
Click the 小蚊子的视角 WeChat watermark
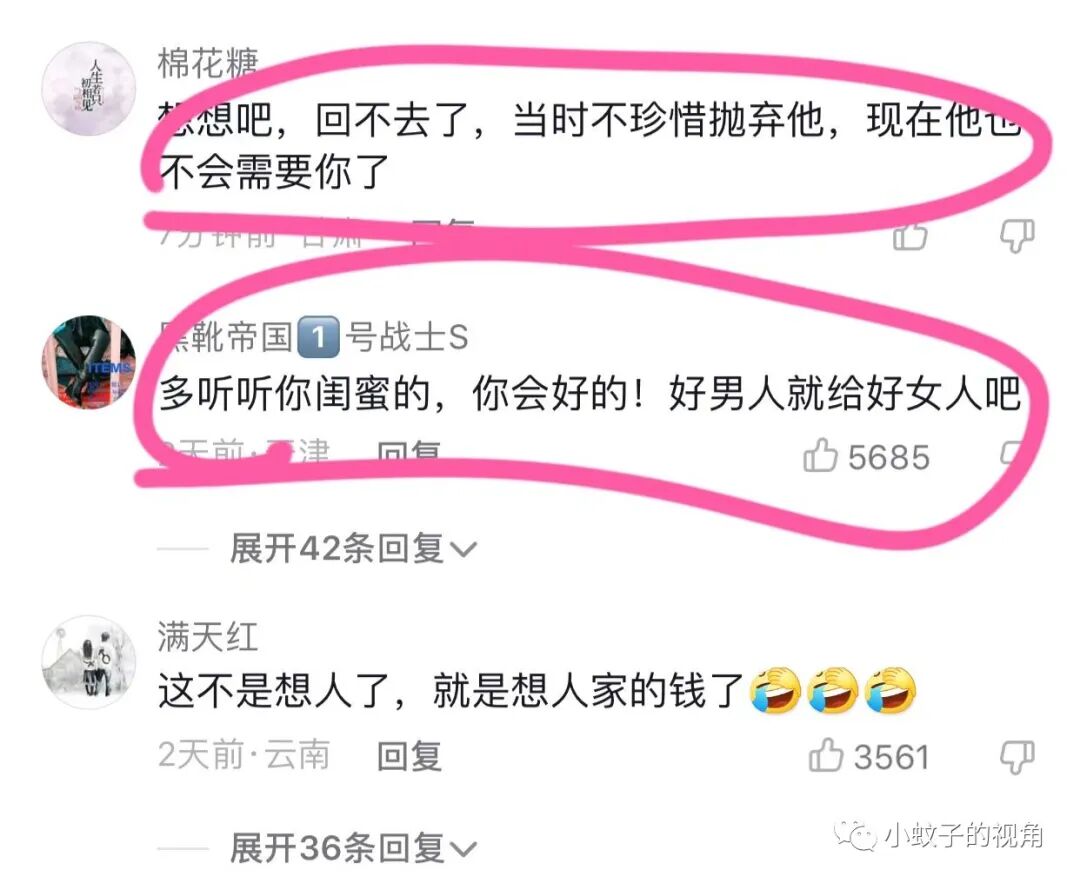point(939,835)
